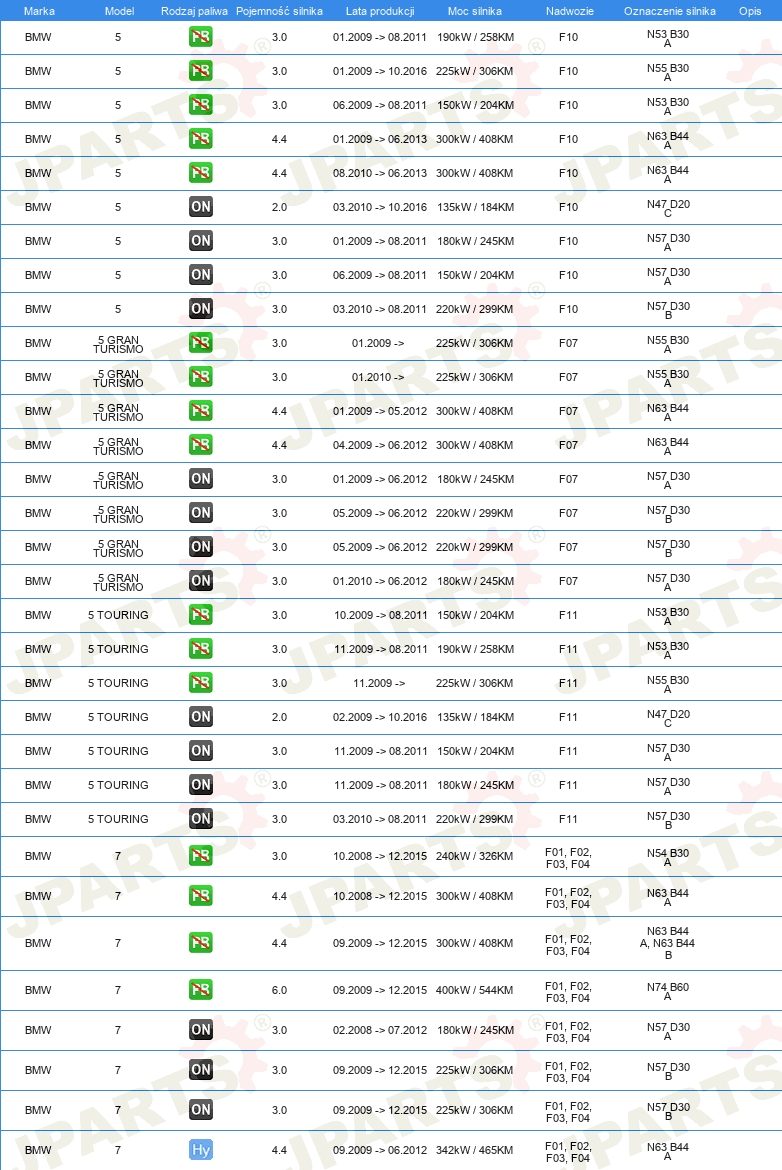Click capacity 2.0 in BMW 5 F10 row
Screen dimensions: 782x1170
279,207
